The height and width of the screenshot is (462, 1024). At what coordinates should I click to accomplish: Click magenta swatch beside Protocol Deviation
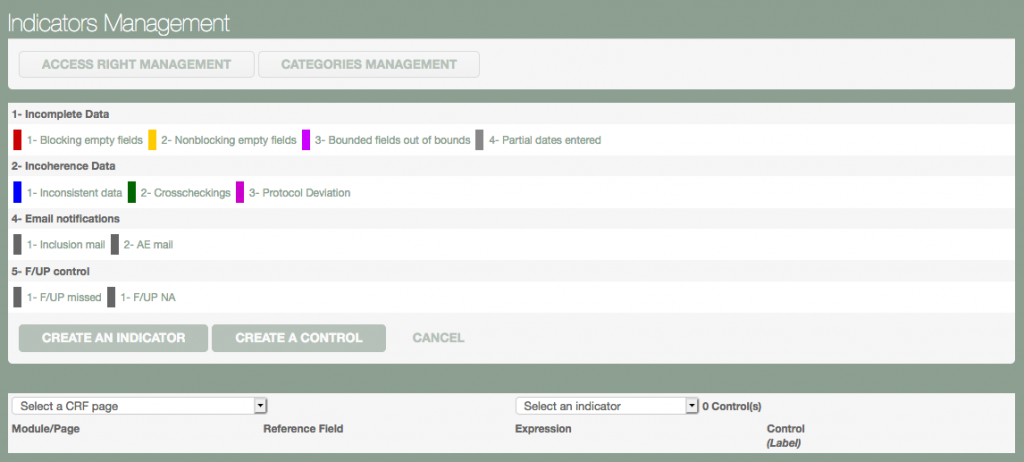pyautogui.click(x=240, y=192)
